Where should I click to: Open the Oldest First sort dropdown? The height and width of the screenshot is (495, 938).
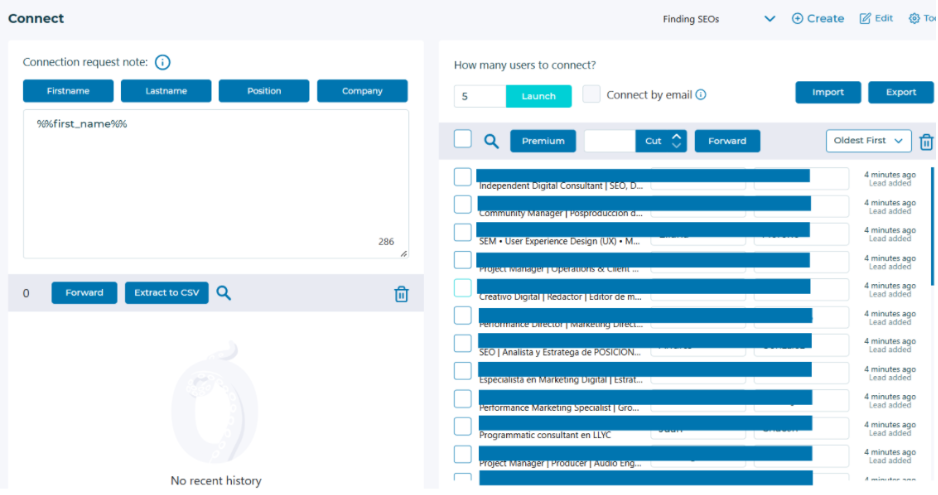pos(869,141)
